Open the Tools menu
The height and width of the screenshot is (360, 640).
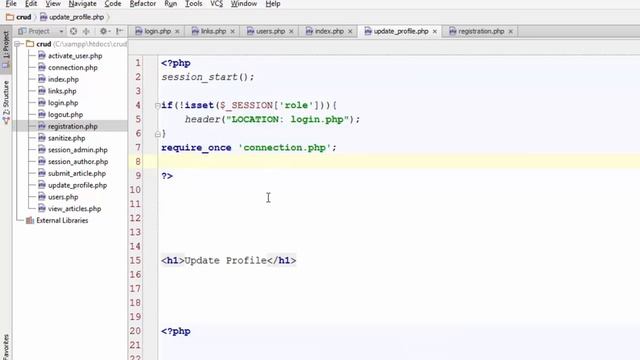click(193, 4)
